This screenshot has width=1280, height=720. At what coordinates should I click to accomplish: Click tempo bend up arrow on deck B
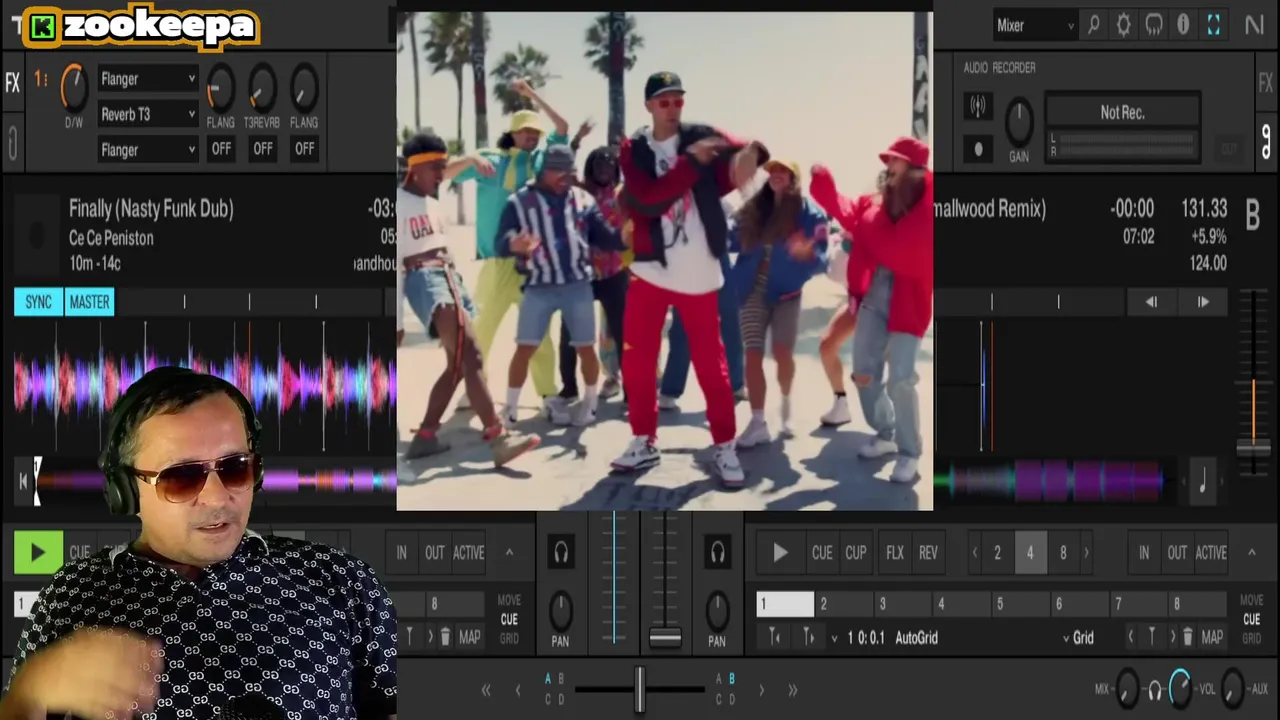(1203, 302)
